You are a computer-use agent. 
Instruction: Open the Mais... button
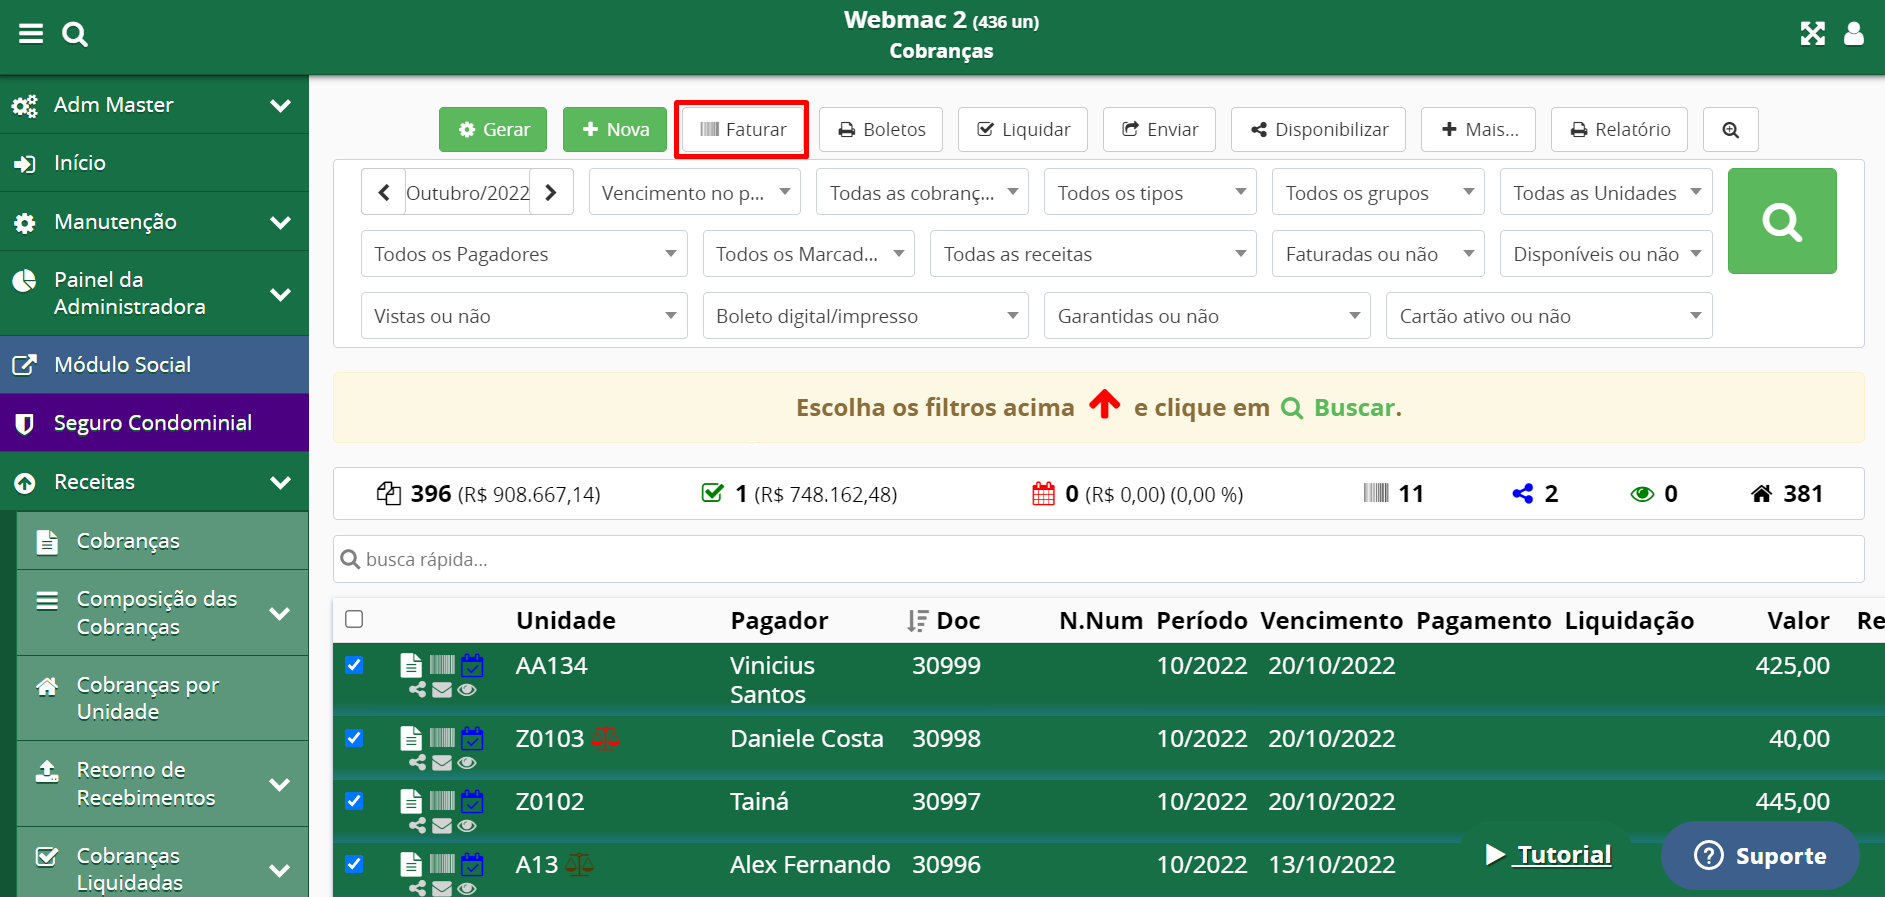1478,129
